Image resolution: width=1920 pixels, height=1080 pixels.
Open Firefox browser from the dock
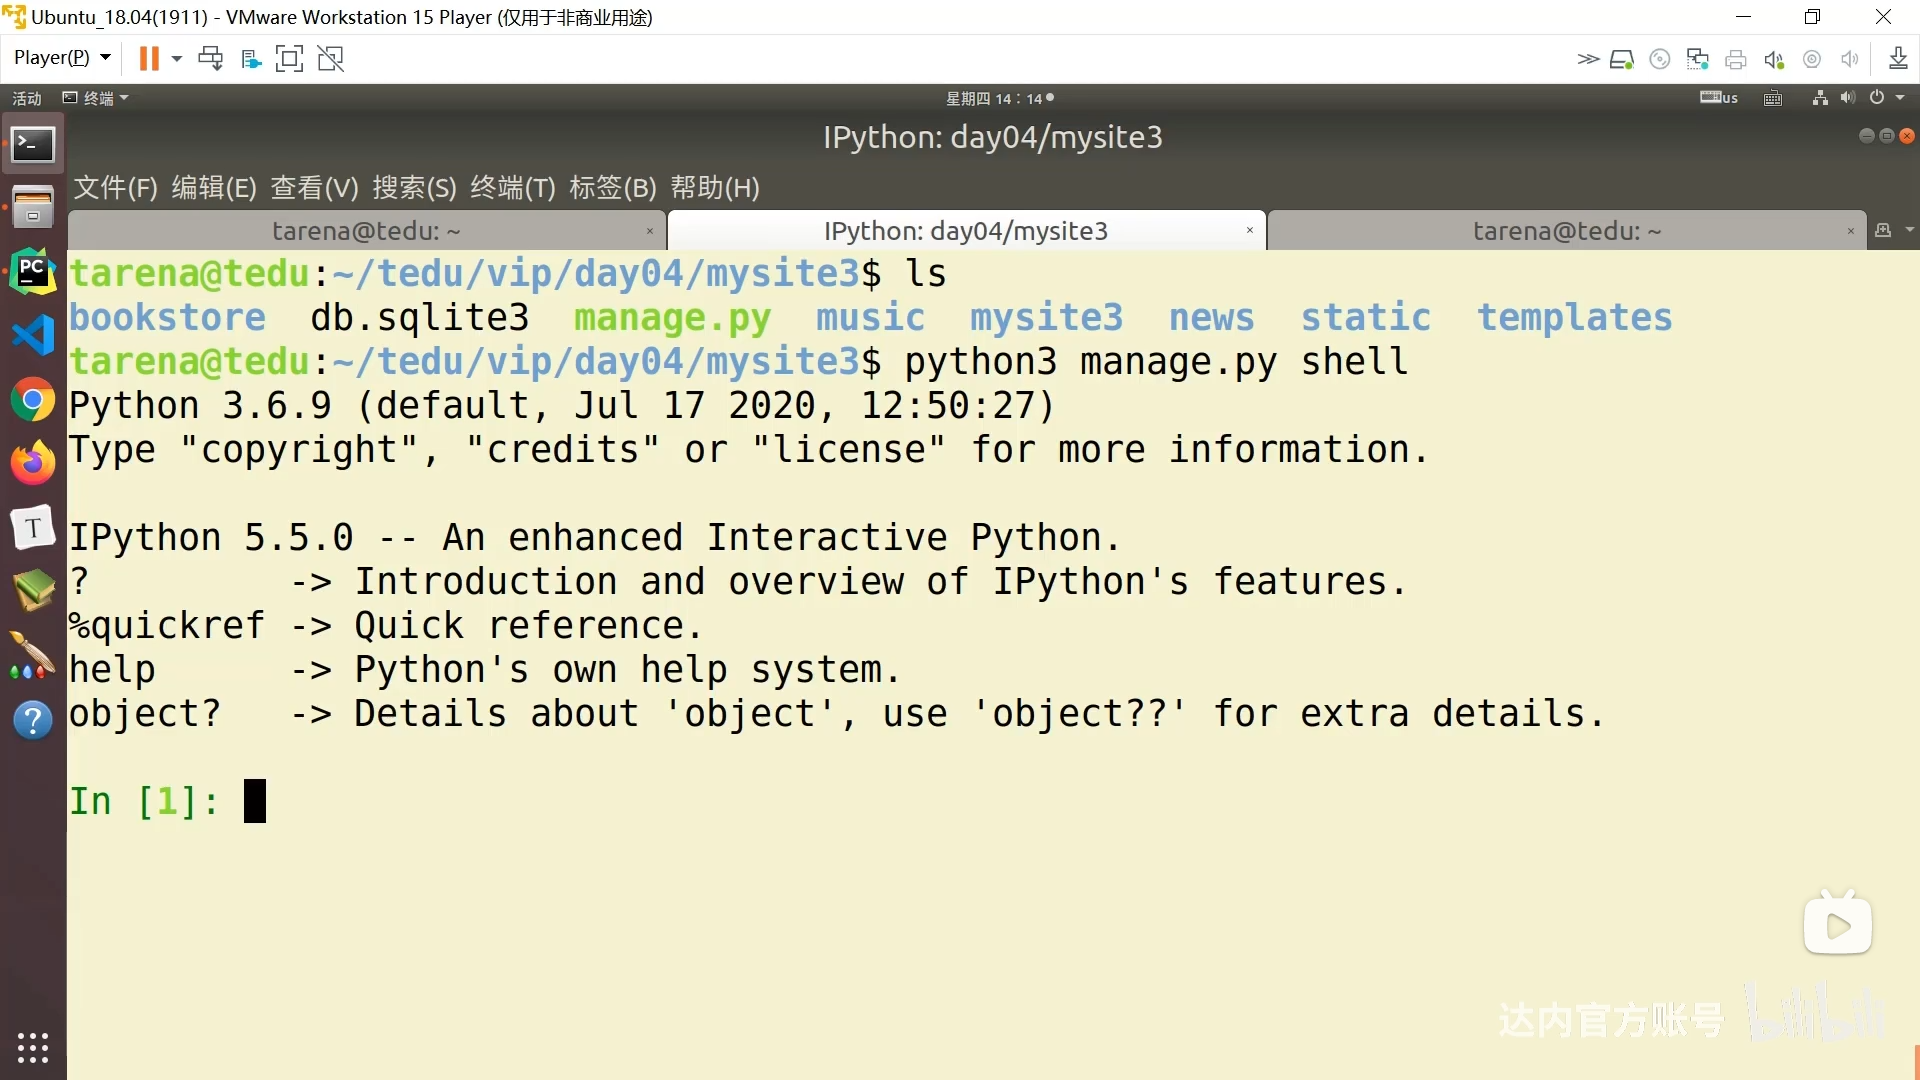(33, 463)
